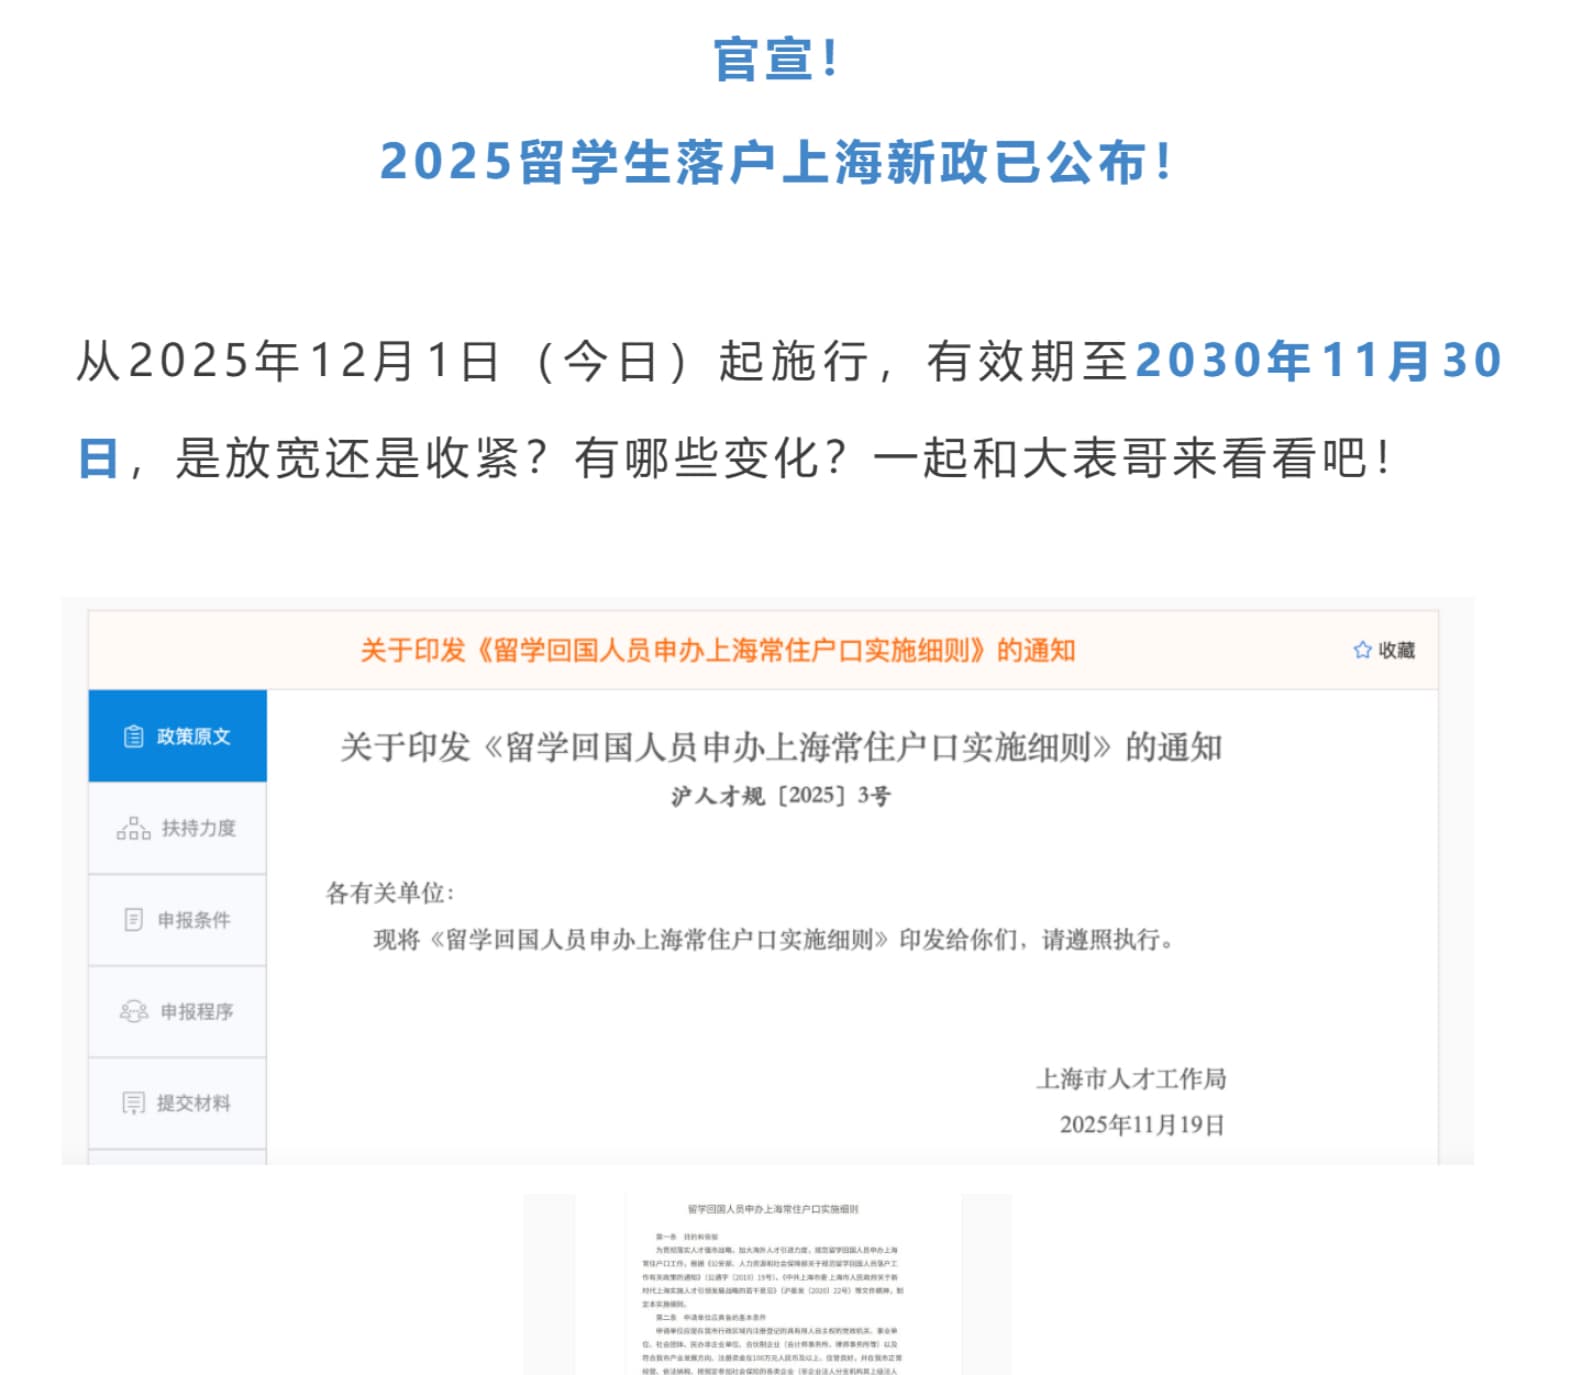
Task: Click the headline 2025留学生落户上海新政已公布
Action: point(776,162)
